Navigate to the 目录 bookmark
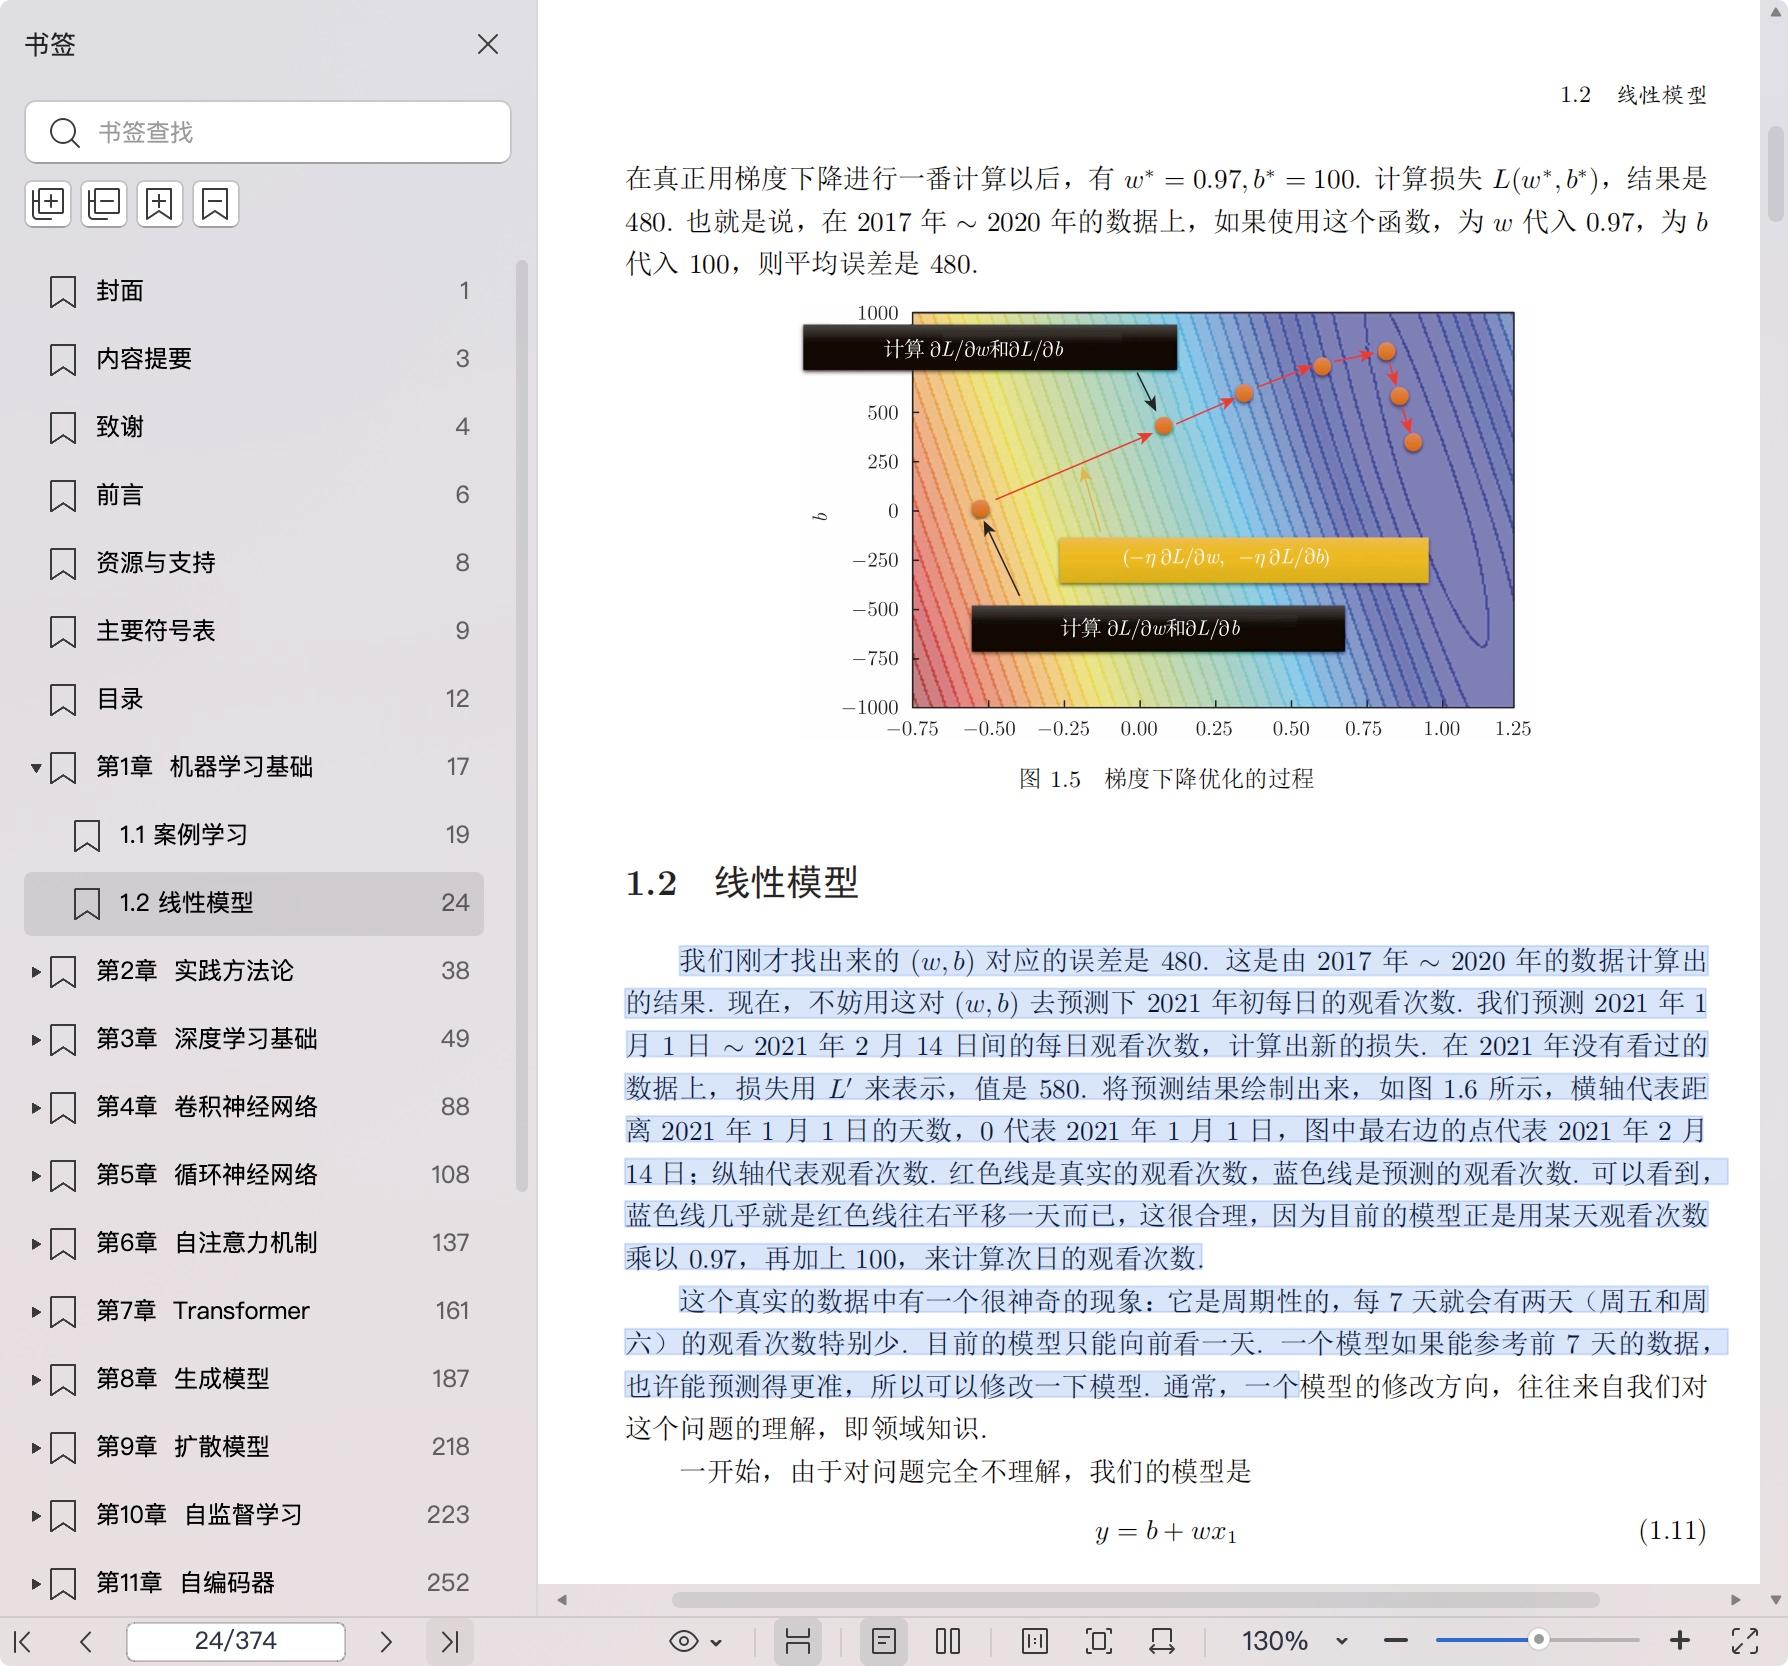Image resolution: width=1788 pixels, height=1666 pixels. coord(254,699)
